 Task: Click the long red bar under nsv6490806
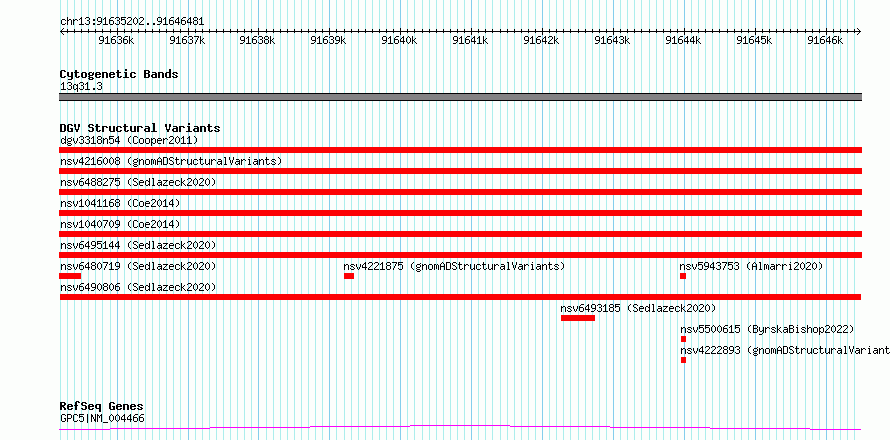pyautogui.click(x=460, y=297)
